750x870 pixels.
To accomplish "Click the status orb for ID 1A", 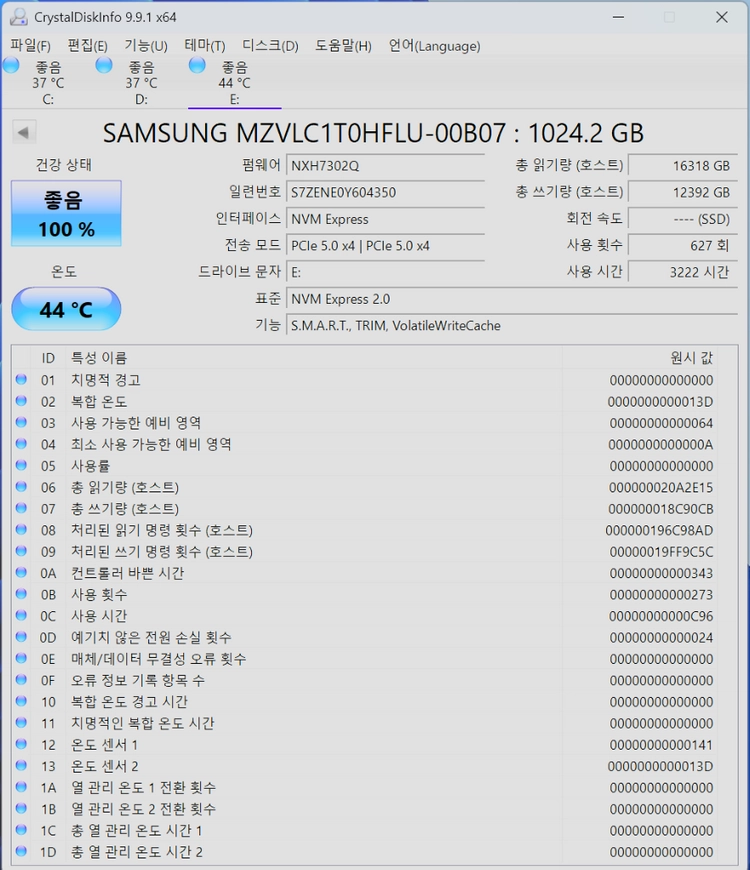I will click(21, 787).
